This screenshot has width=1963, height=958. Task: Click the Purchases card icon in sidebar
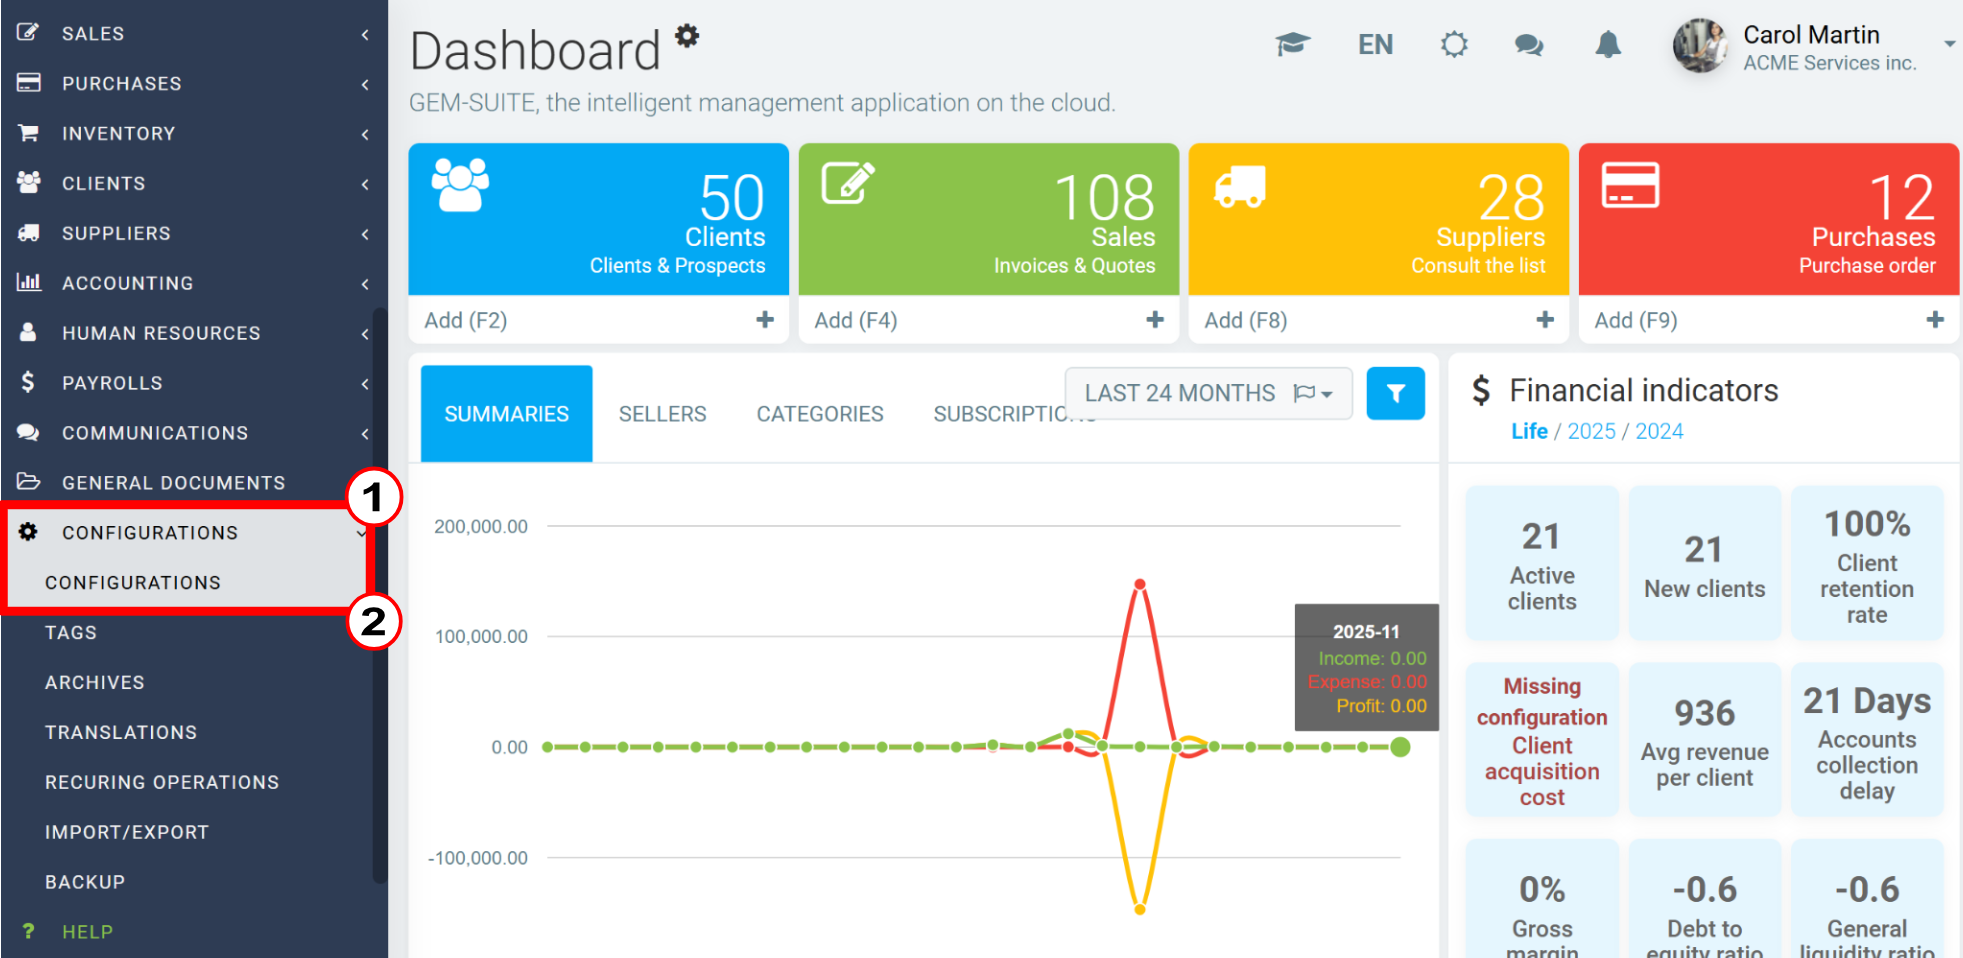(28, 83)
